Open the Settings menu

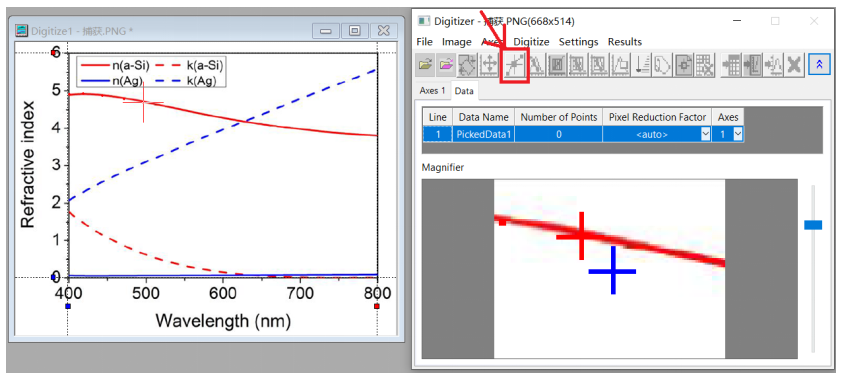pos(578,42)
